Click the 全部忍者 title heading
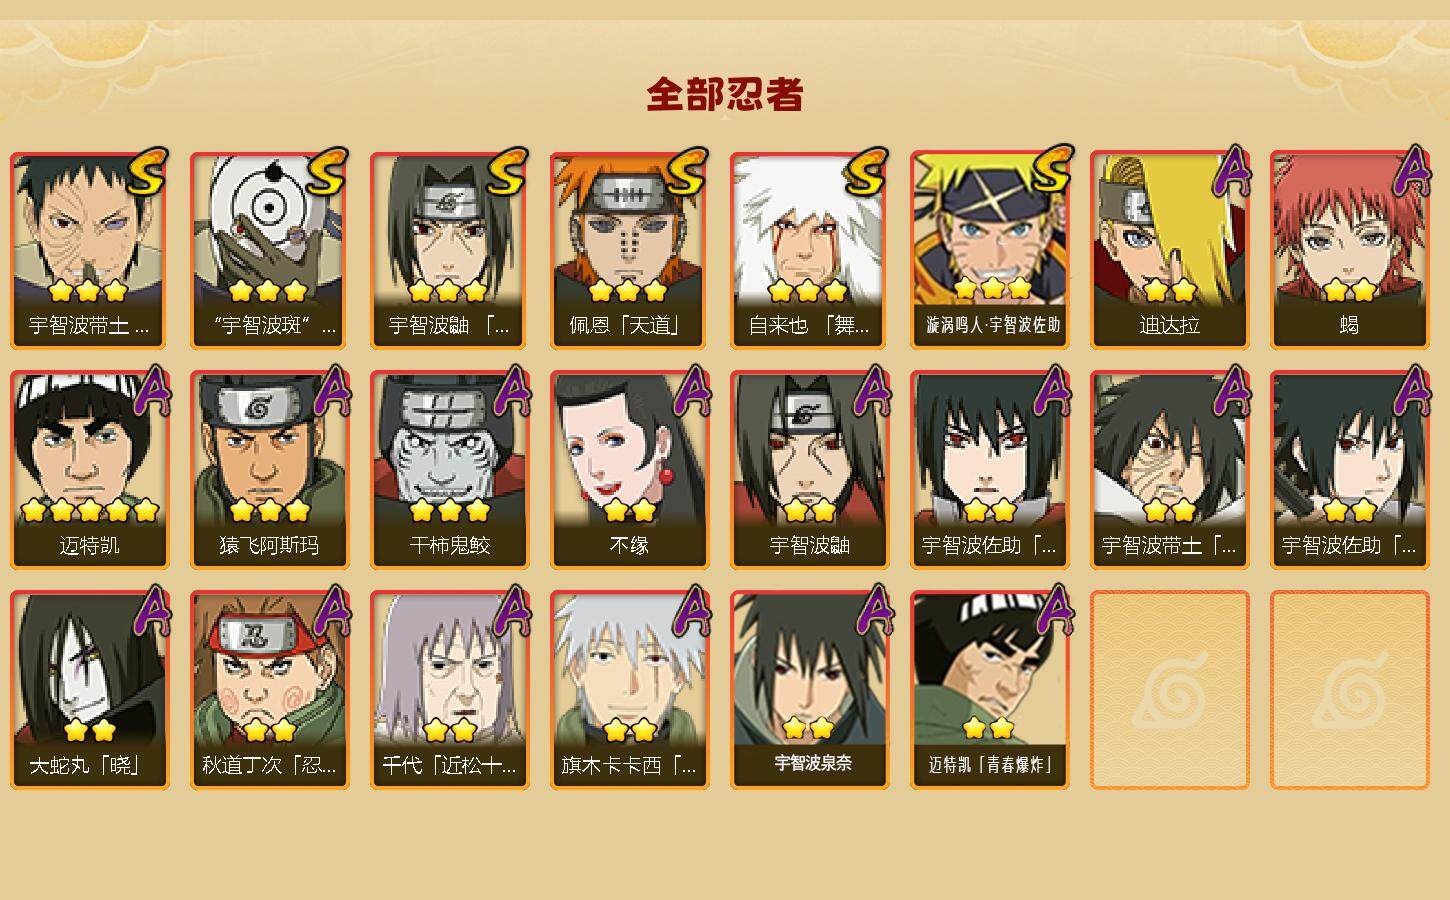Screen dimensions: 1450x900 tap(725, 95)
